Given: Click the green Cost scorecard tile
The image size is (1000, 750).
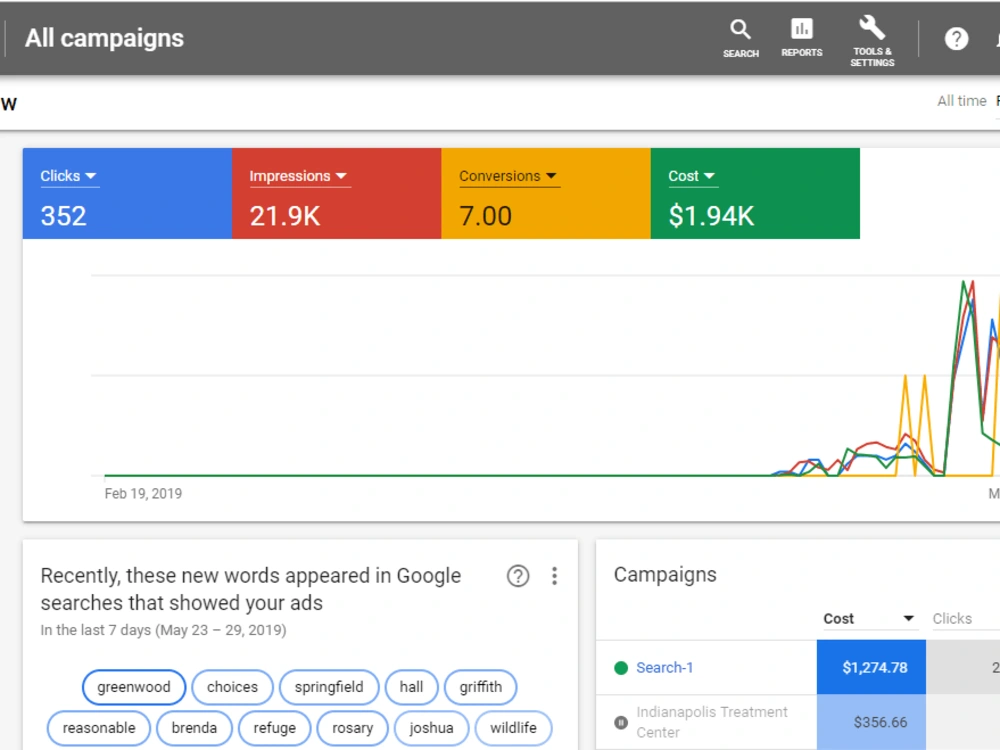Looking at the screenshot, I should pyautogui.click(x=755, y=194).
